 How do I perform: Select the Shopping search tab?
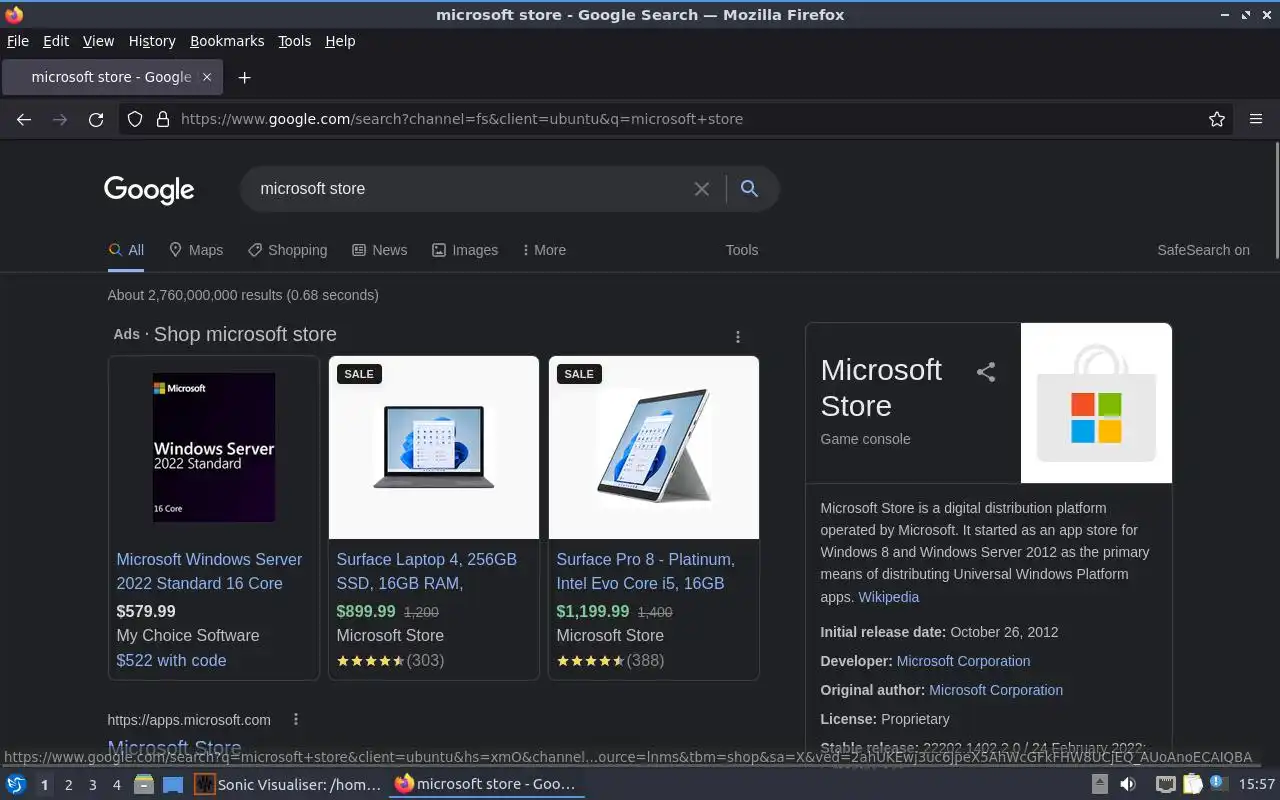click(x=288, y=250)
